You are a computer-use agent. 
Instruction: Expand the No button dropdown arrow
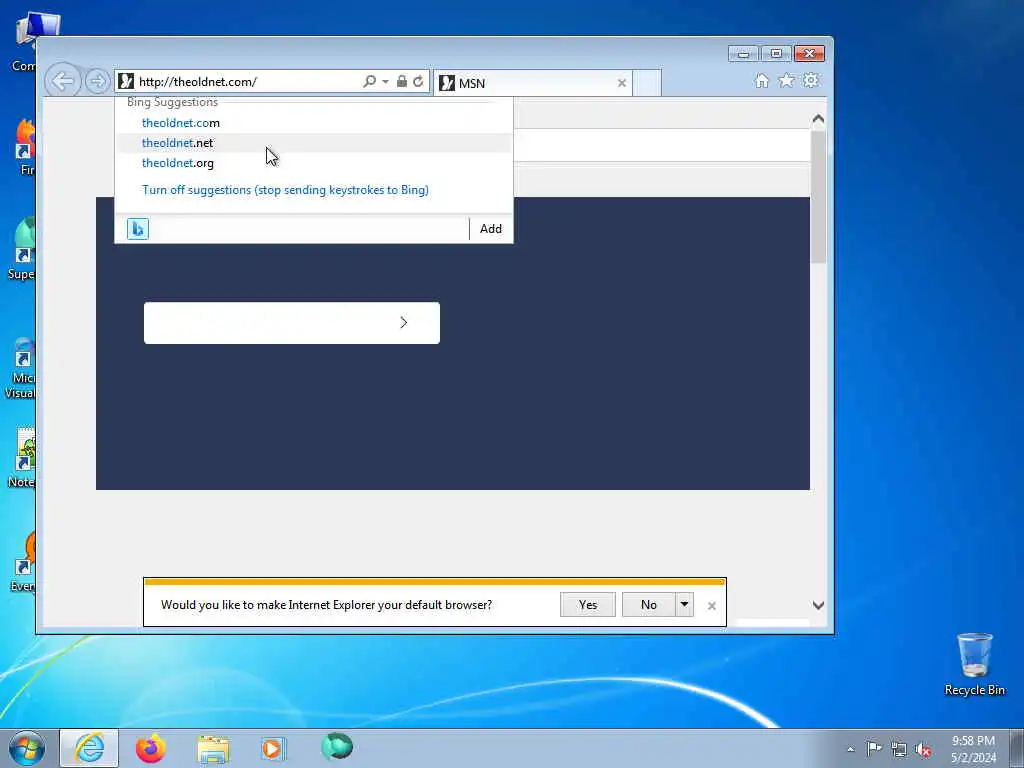point(684,605)
